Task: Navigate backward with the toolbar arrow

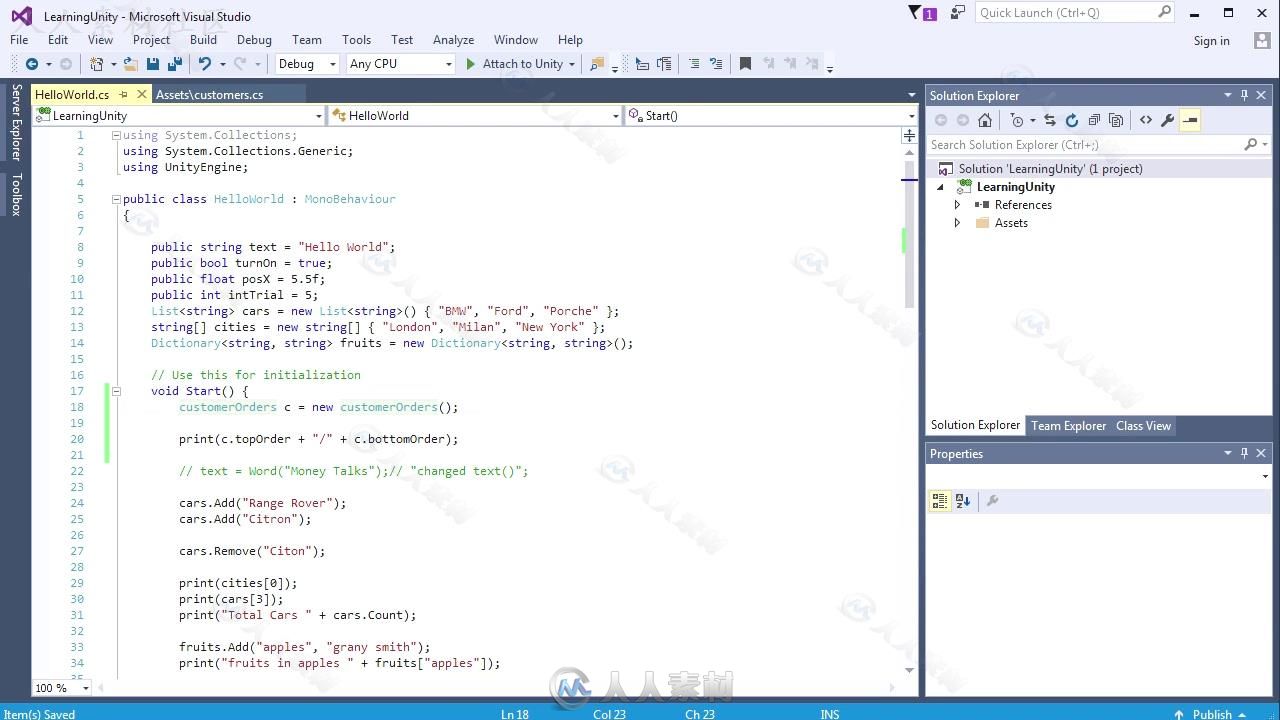Action: tap(32, 64)
